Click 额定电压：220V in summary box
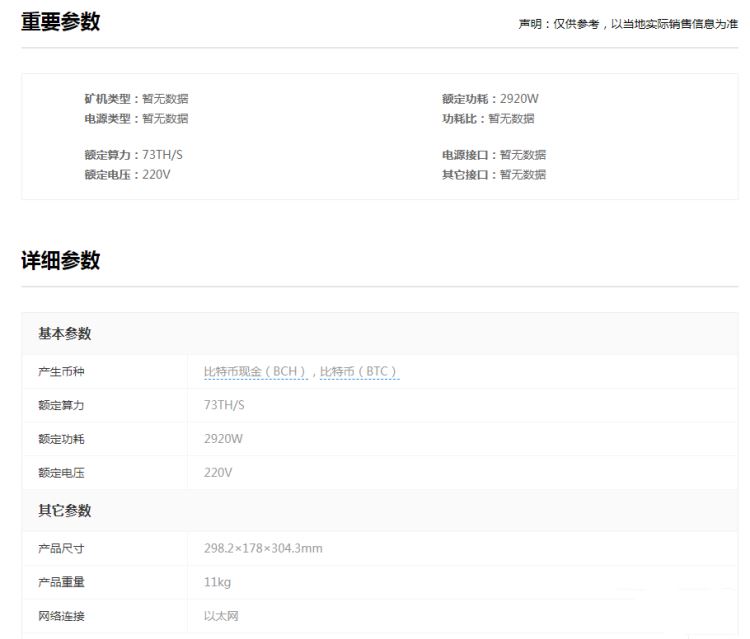 pyautogui.click(x=127, y=175)
